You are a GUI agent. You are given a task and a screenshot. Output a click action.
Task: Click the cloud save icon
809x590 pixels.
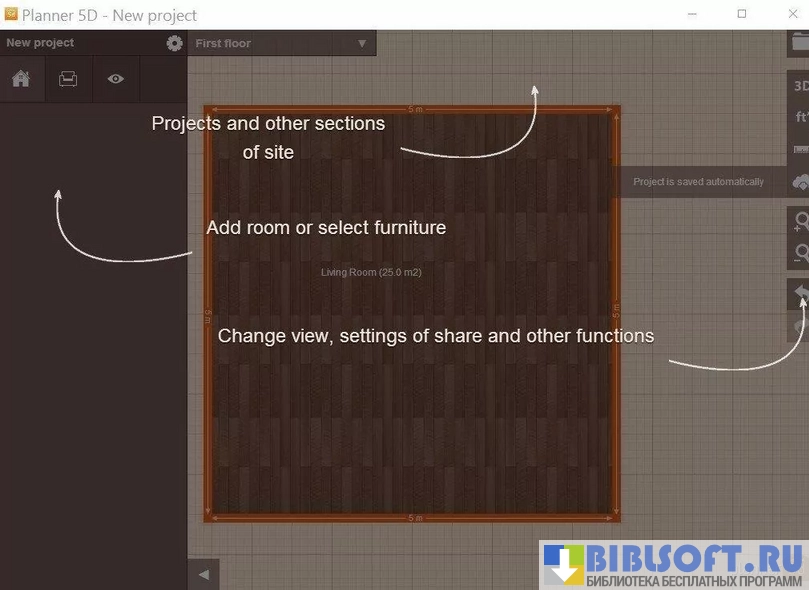pos(800,182)
